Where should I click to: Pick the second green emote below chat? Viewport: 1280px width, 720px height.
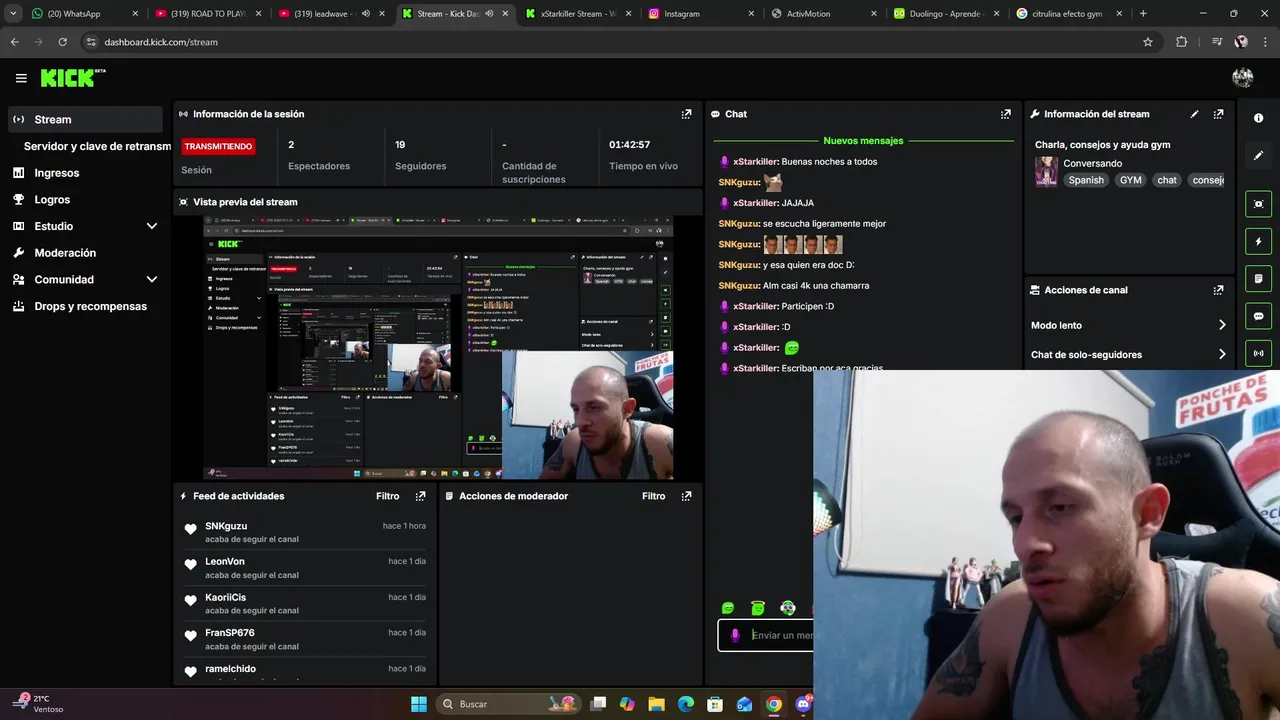tap(758, 608)
